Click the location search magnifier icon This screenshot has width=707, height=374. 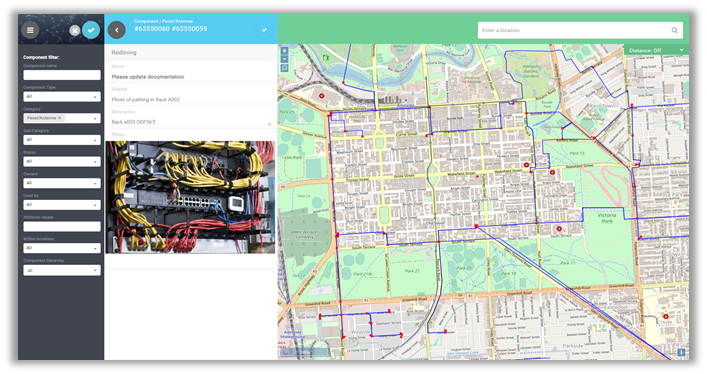click(675, 30)
